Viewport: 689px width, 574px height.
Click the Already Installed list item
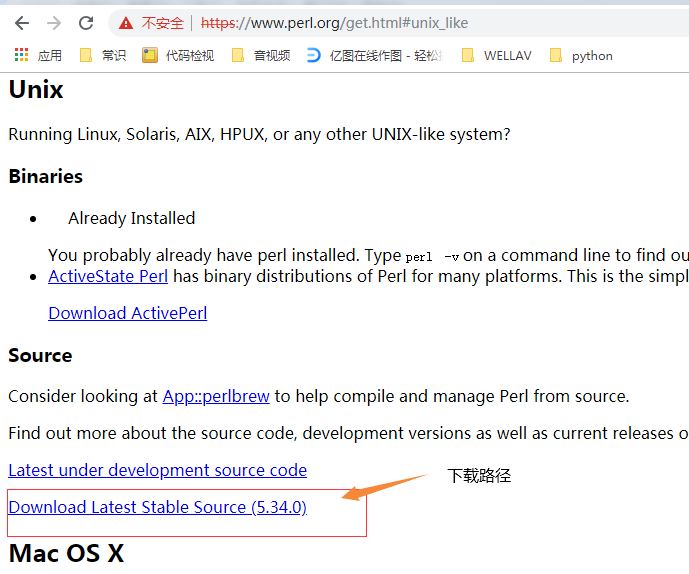[131, 218]
